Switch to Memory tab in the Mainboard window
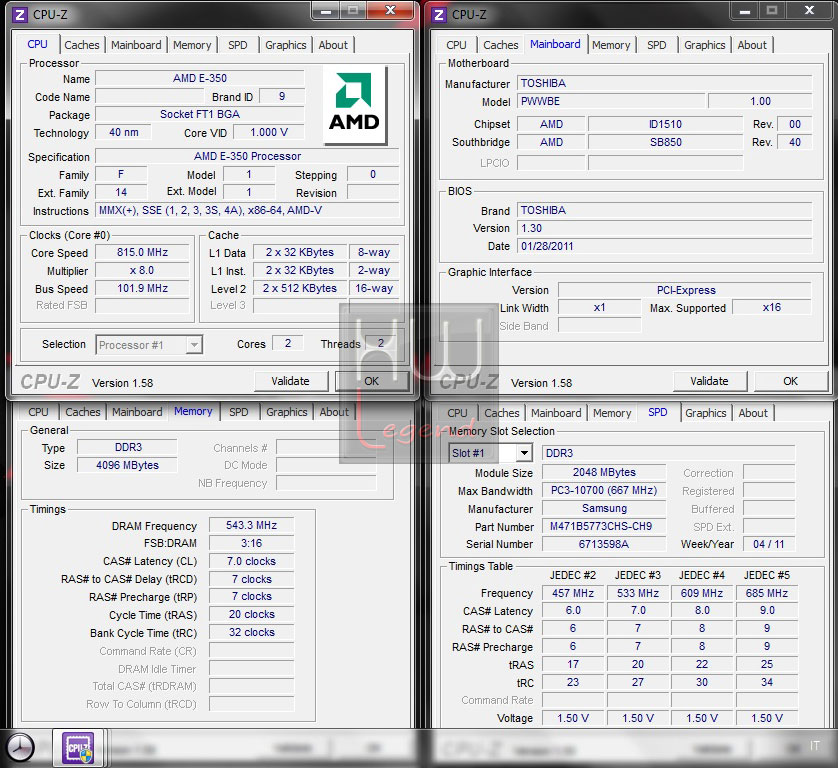Image resolution: width=838 pixels, height=768 pixels. coord(611,45)
